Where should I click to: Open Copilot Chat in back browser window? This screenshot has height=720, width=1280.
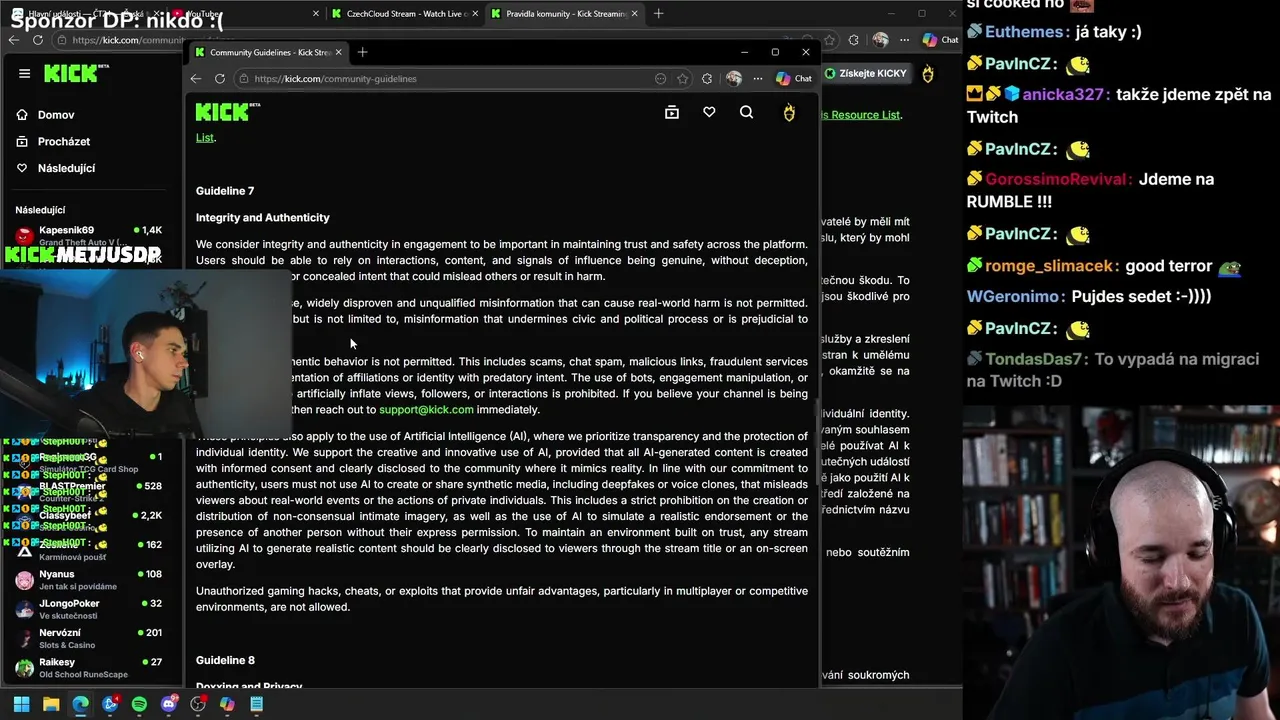(940, 40)
